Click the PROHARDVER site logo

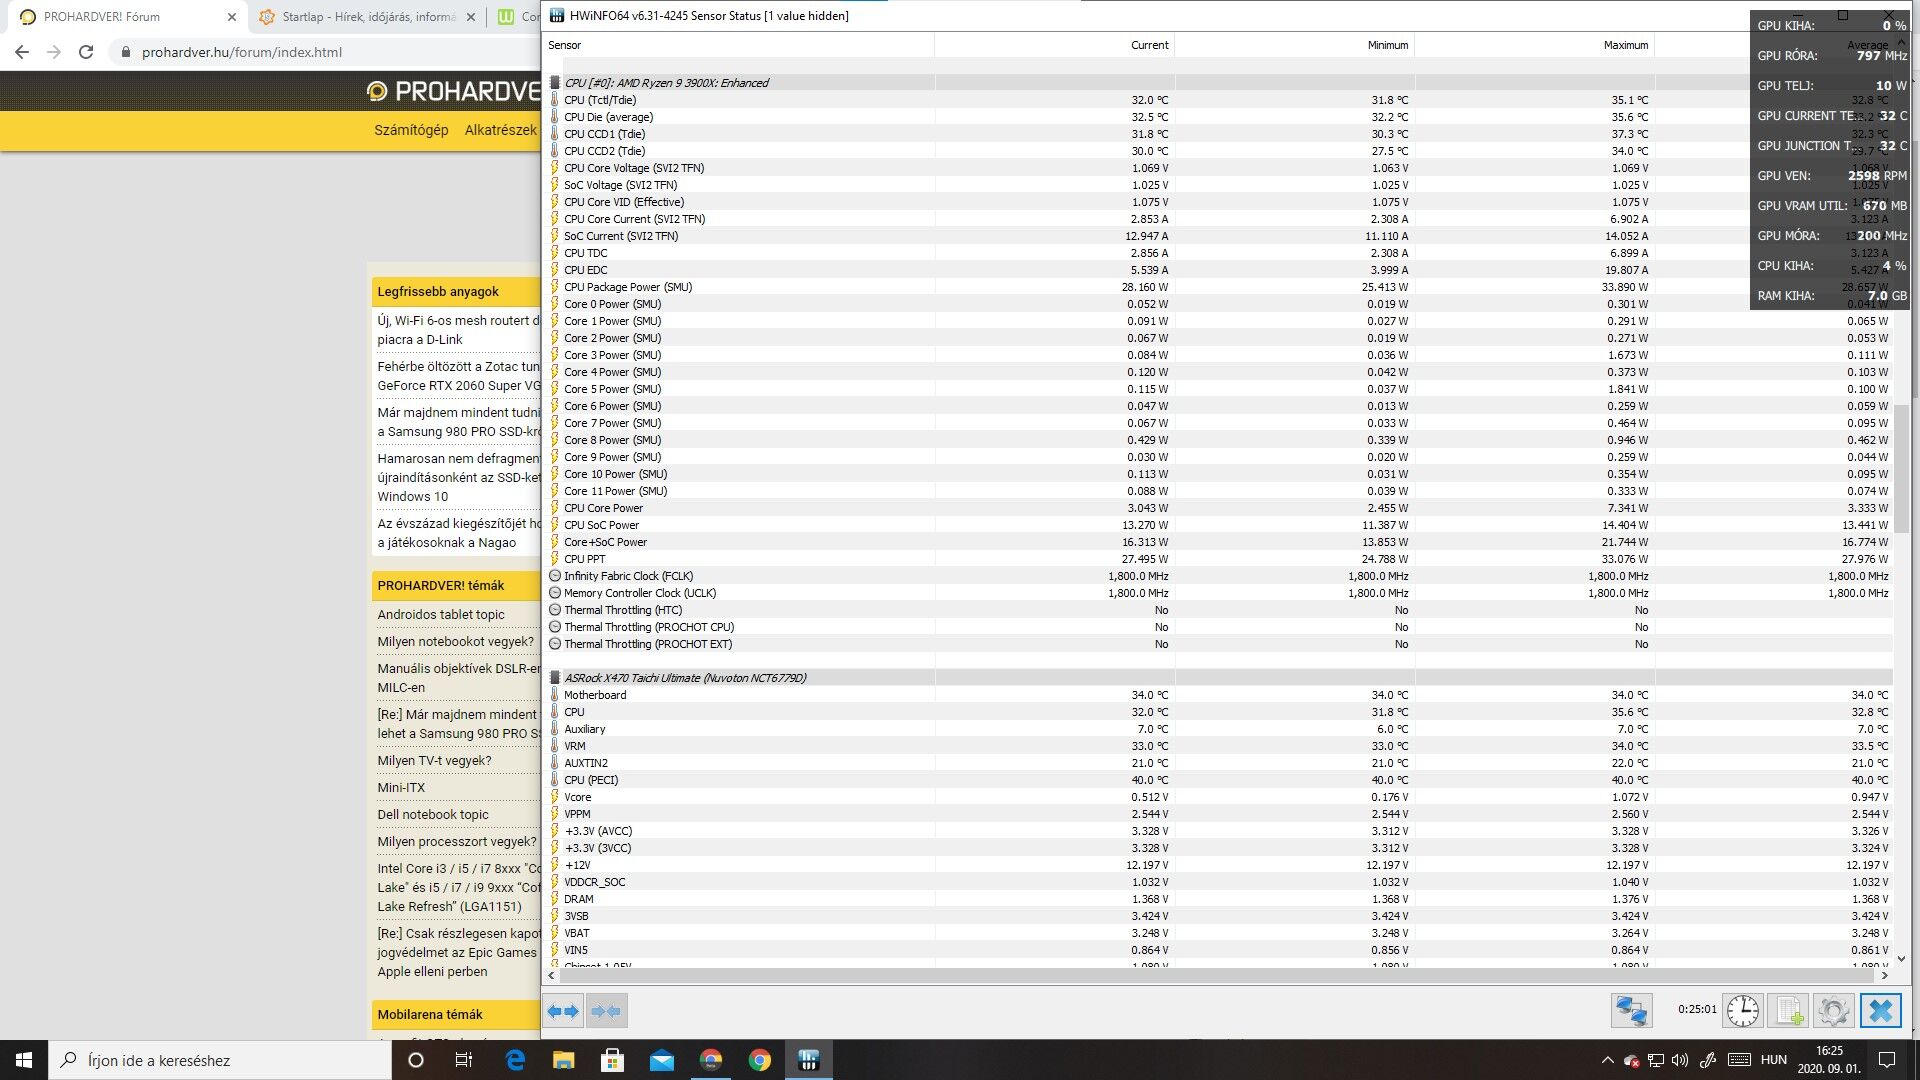[455, 91]
